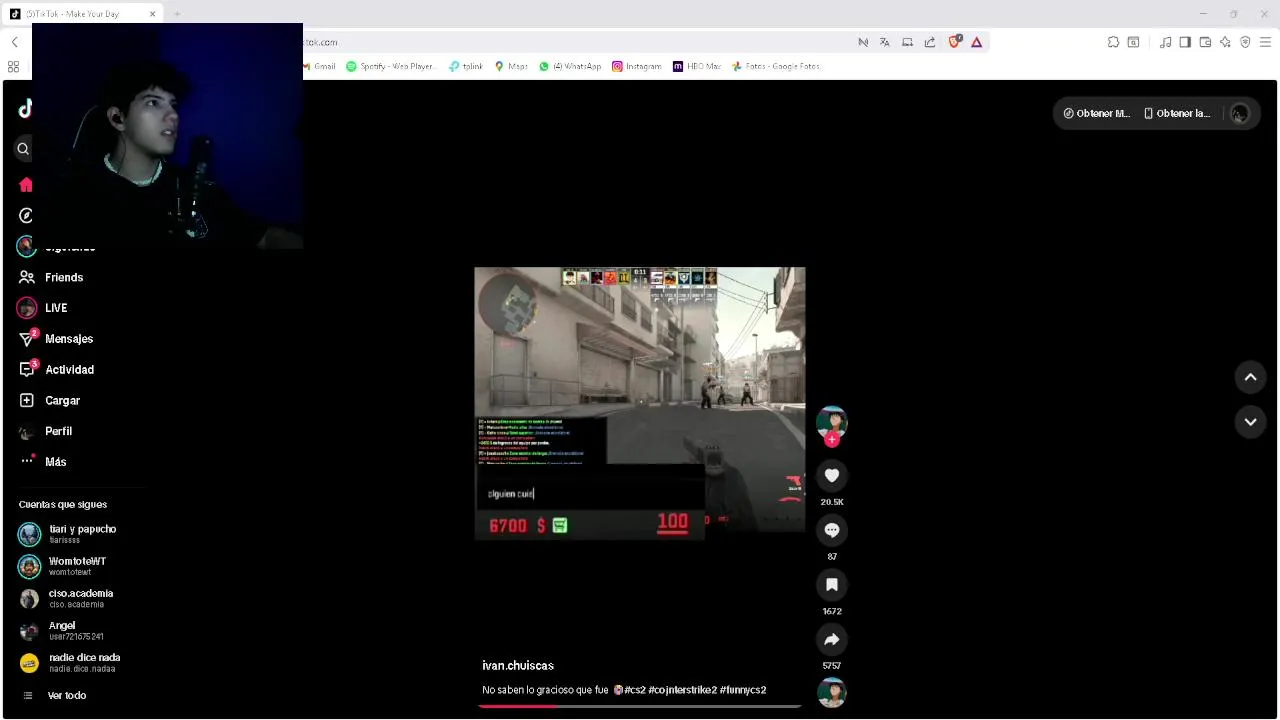This screenshot has width=1280, height=720.
Task: Open ivan.chuiscas creator profile link
Action: 518,665
